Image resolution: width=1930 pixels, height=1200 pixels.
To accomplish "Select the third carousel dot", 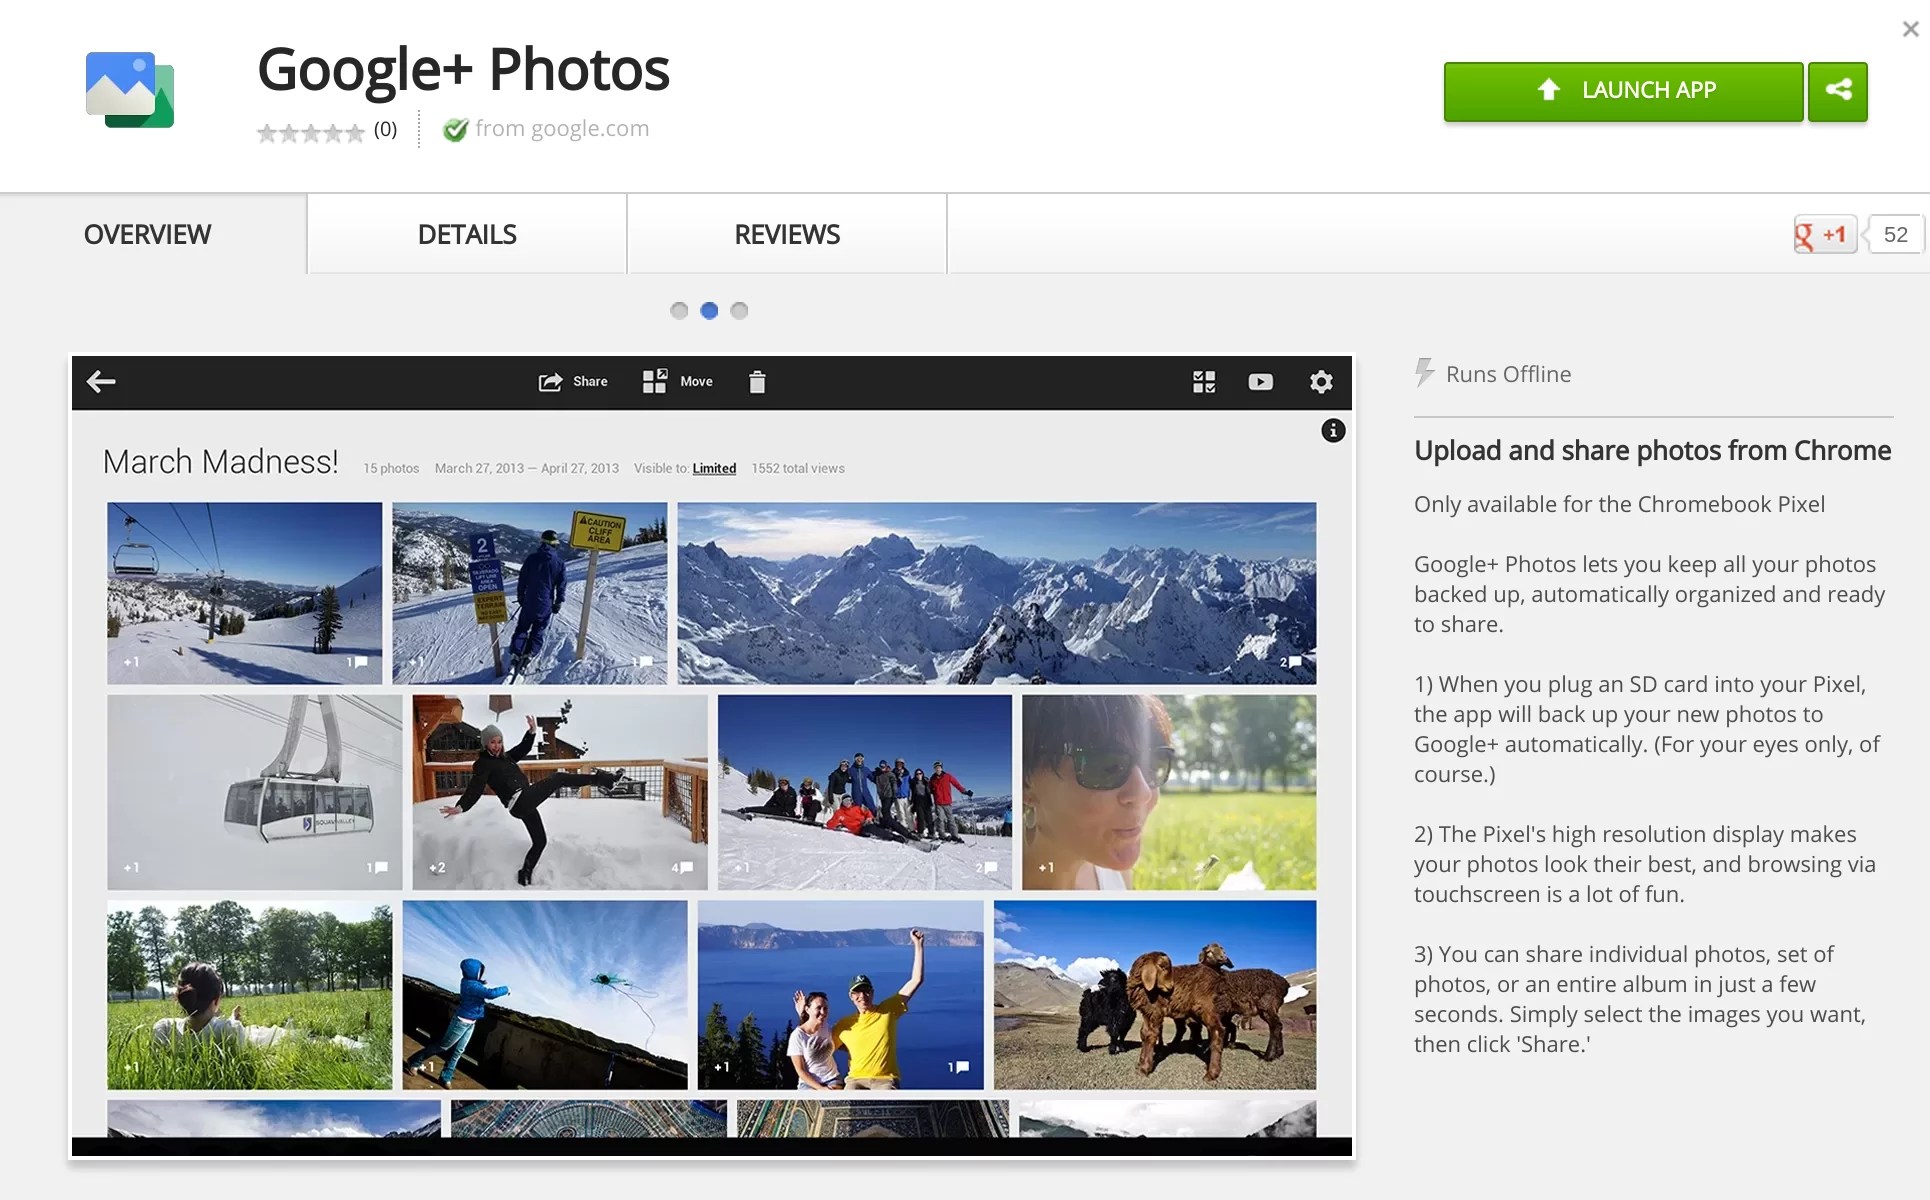I will 739,311.
